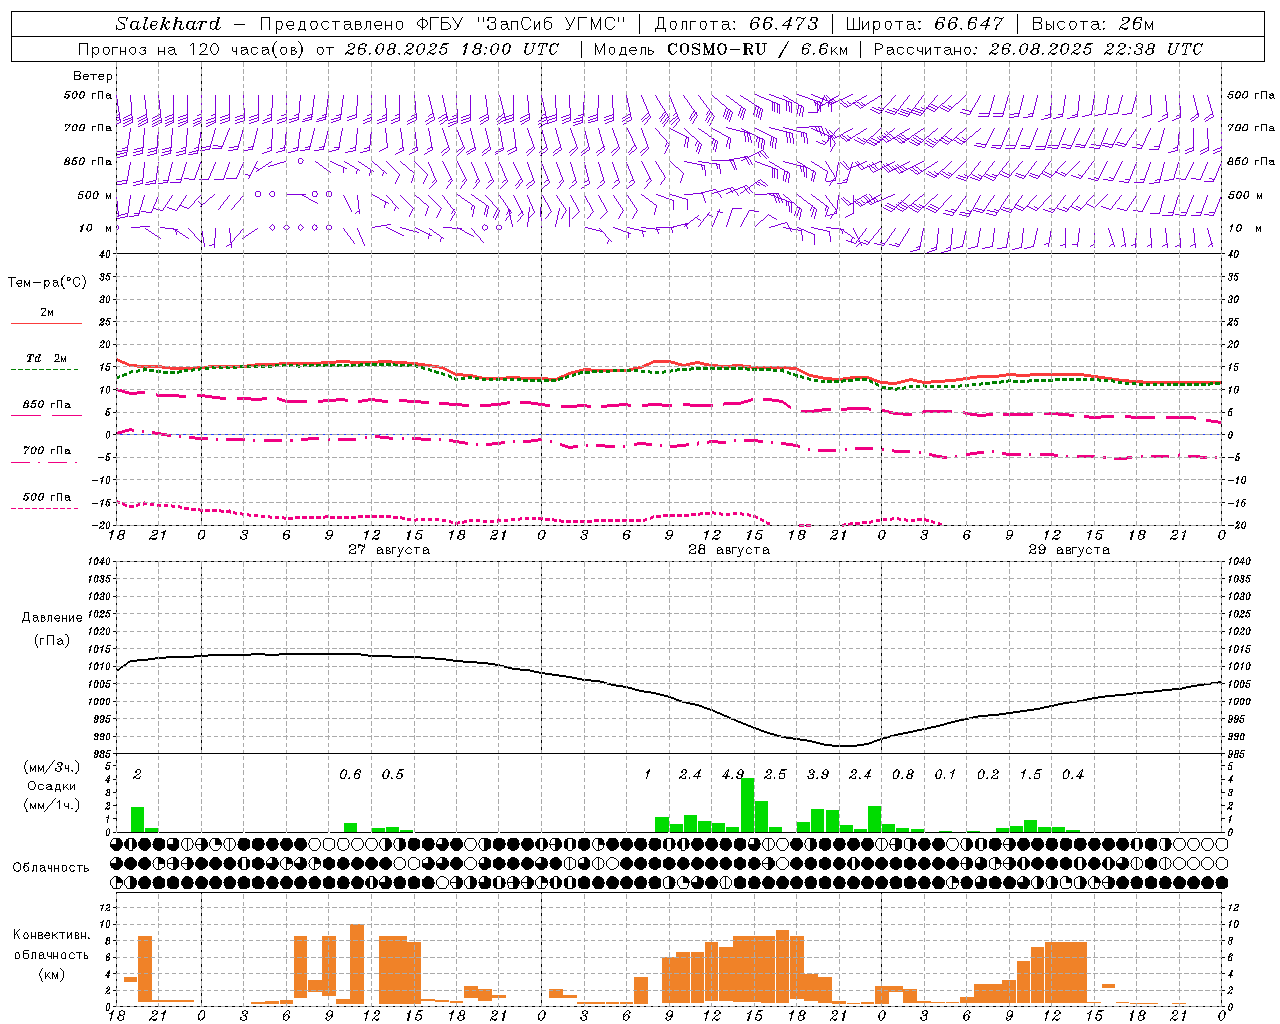
Task: Click the Ветер section label
Action: click(x=93, y=76)
